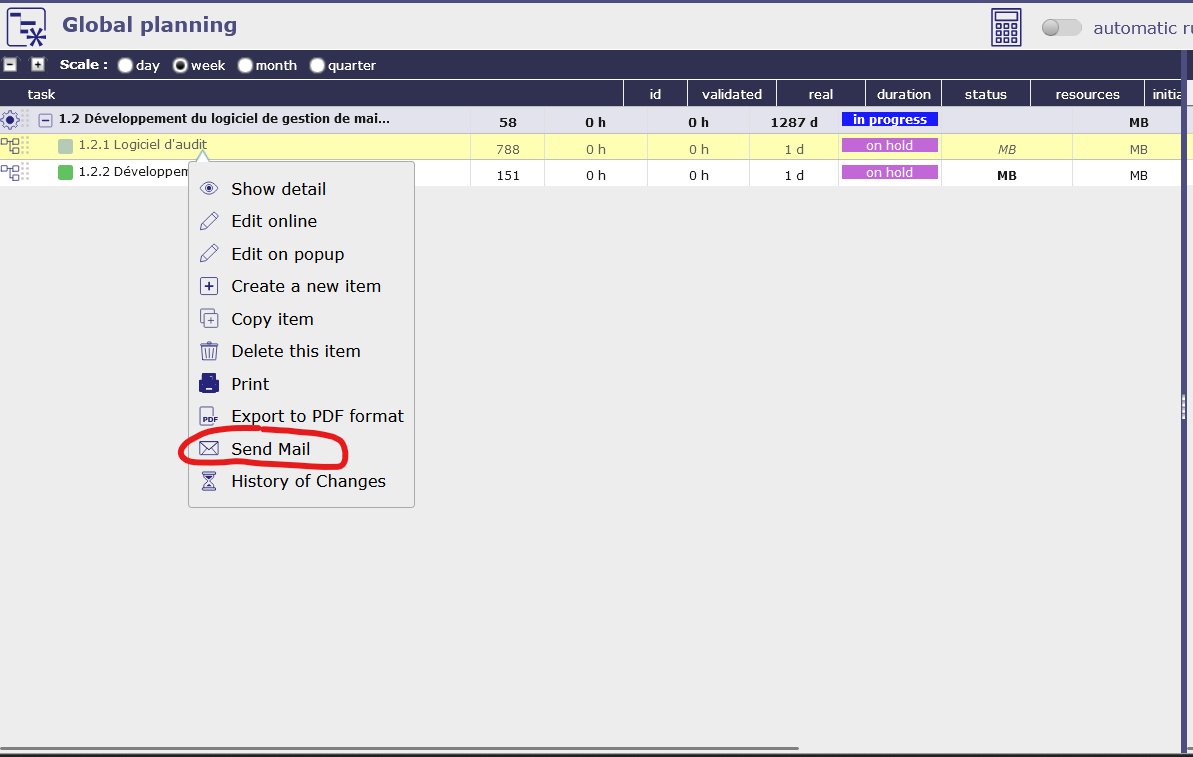
Task: Select the day scale radio button
Action: (125, 66)
